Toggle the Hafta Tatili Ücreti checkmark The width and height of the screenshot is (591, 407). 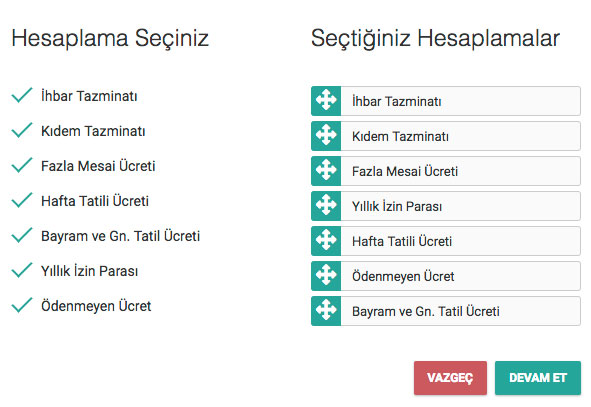[x=22, y=200]
